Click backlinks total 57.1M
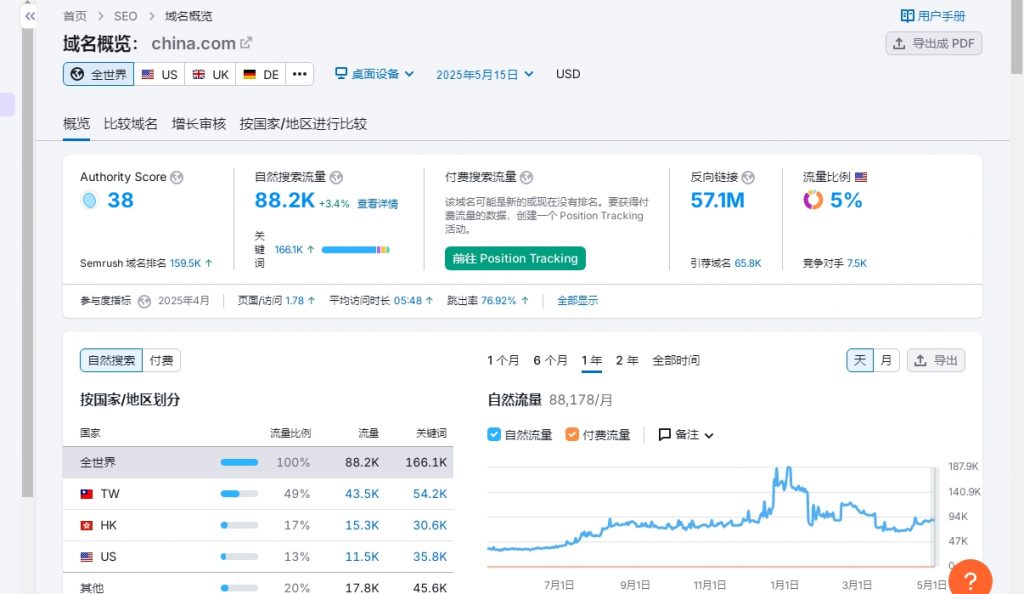Image resolution: width=1024 pixels, height=594 pixels. (718, 200)
